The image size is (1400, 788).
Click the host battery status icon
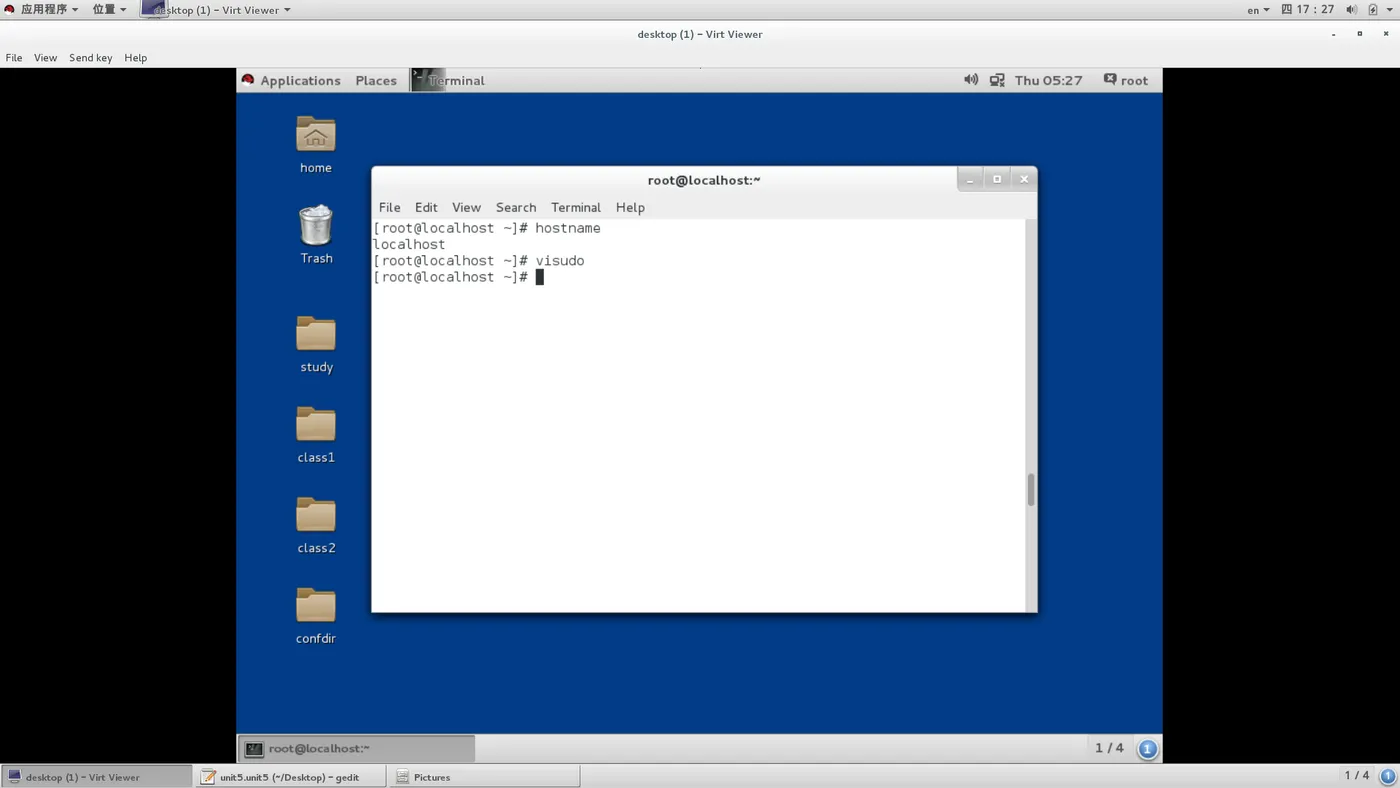pos(1373,9)
